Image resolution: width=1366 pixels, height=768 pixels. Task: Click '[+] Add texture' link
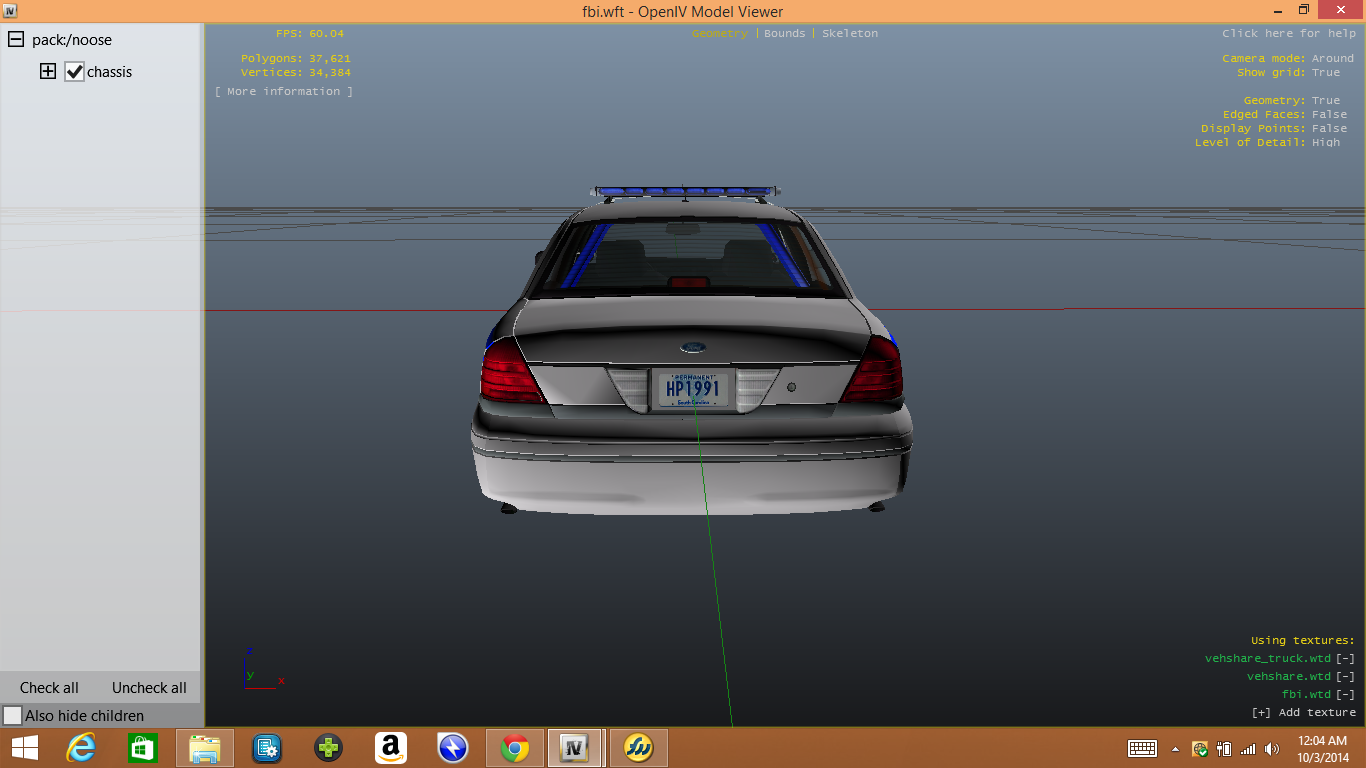[x=1303, y=713]
